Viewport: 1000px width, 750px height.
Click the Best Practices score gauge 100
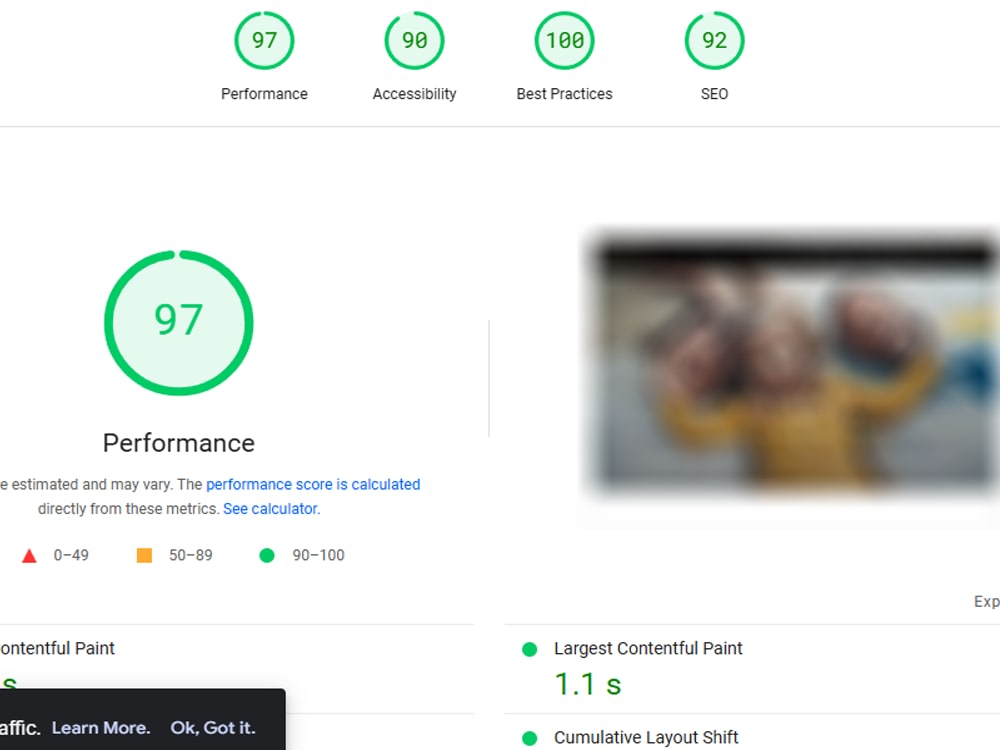point(564,40)
